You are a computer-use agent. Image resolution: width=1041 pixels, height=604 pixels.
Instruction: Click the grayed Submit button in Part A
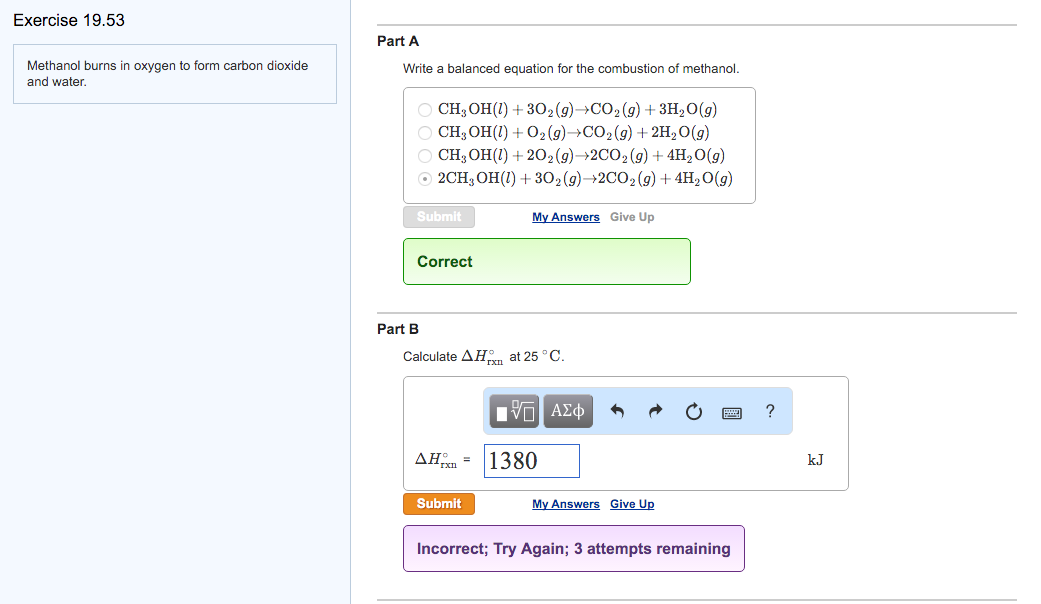tap(439, 217)
